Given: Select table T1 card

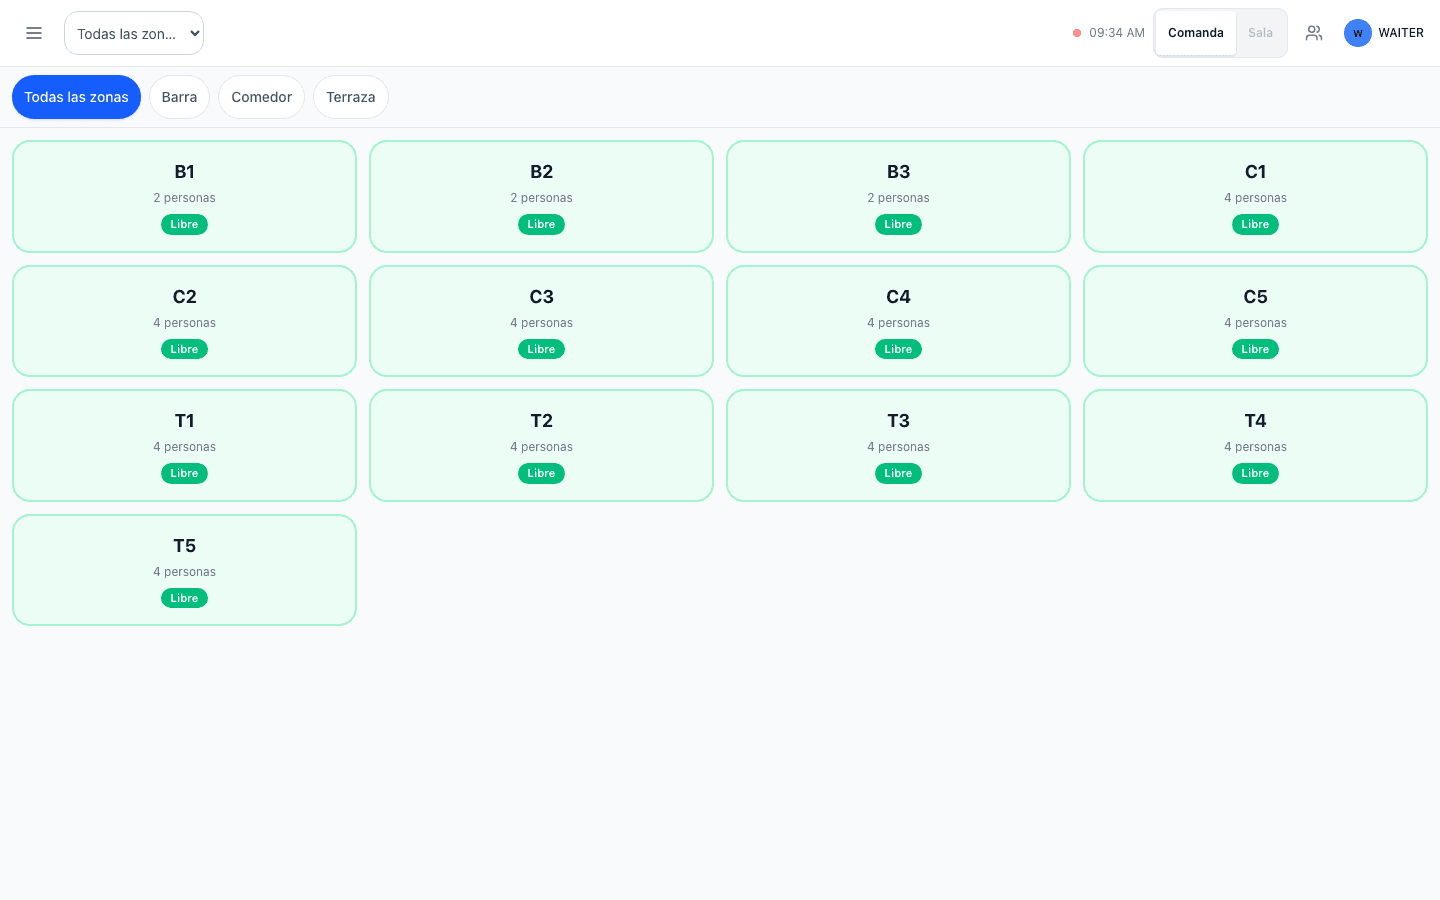Looking at the screenshot, I should click(x=184, y=445).
